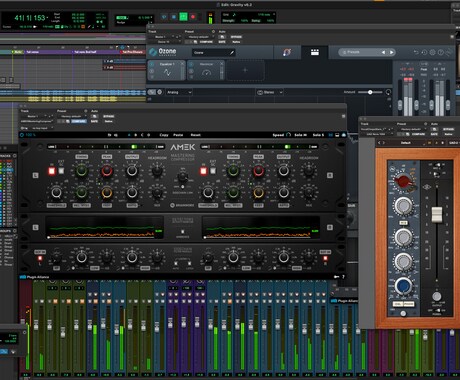Image resolution: width=460 pixels, height=380 pixels.
Task: Click the Brainworx logo on AMEK compressor
Action: [182, 205]
